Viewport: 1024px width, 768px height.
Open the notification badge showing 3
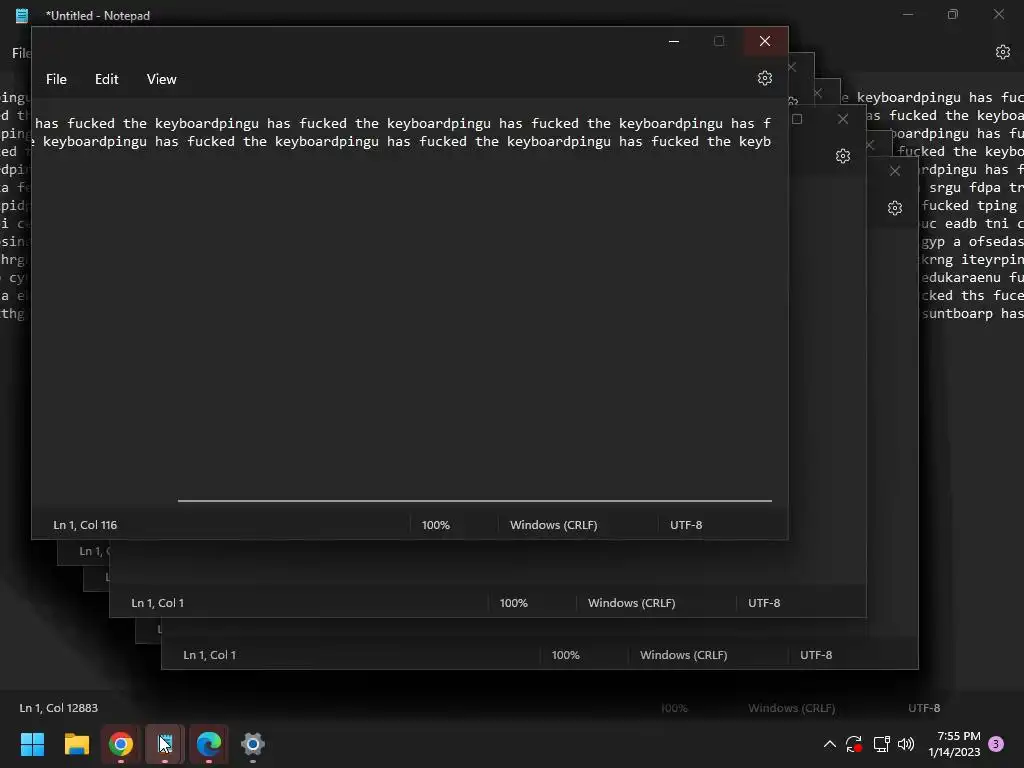coord(996,744)
